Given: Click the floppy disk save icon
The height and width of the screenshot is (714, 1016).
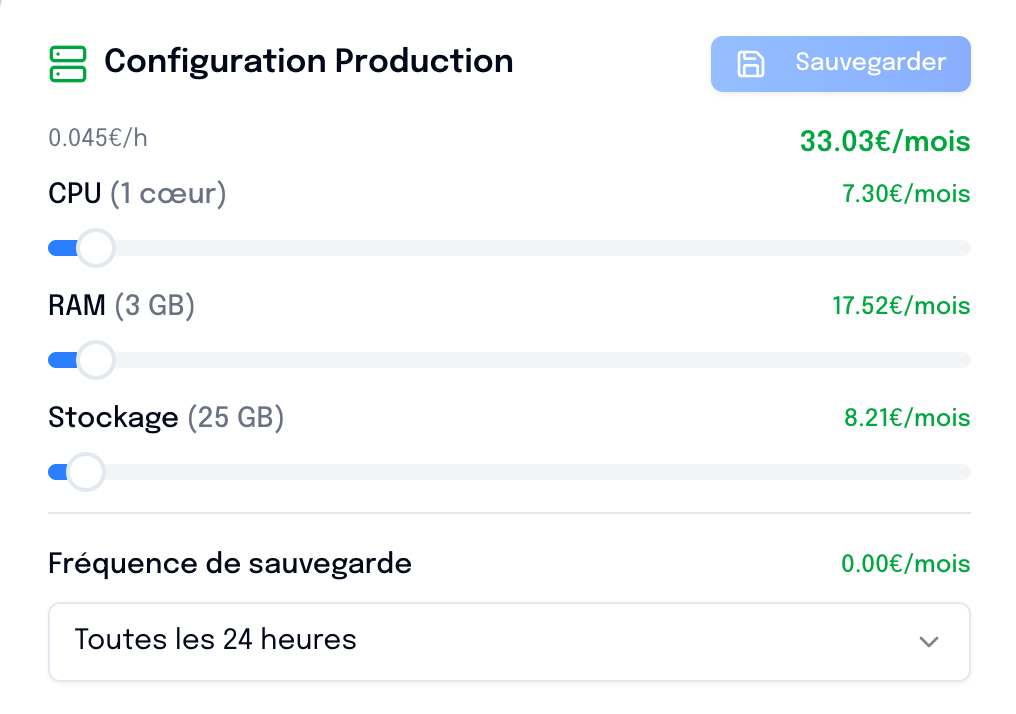Looking at the screenshot, I should (x=750, y=64).
